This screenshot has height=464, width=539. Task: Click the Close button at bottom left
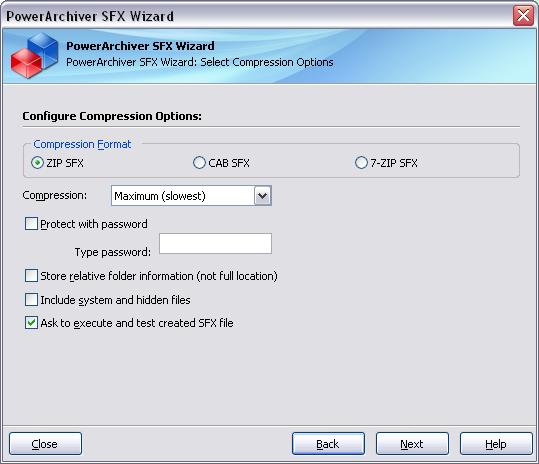coord(45,444)
